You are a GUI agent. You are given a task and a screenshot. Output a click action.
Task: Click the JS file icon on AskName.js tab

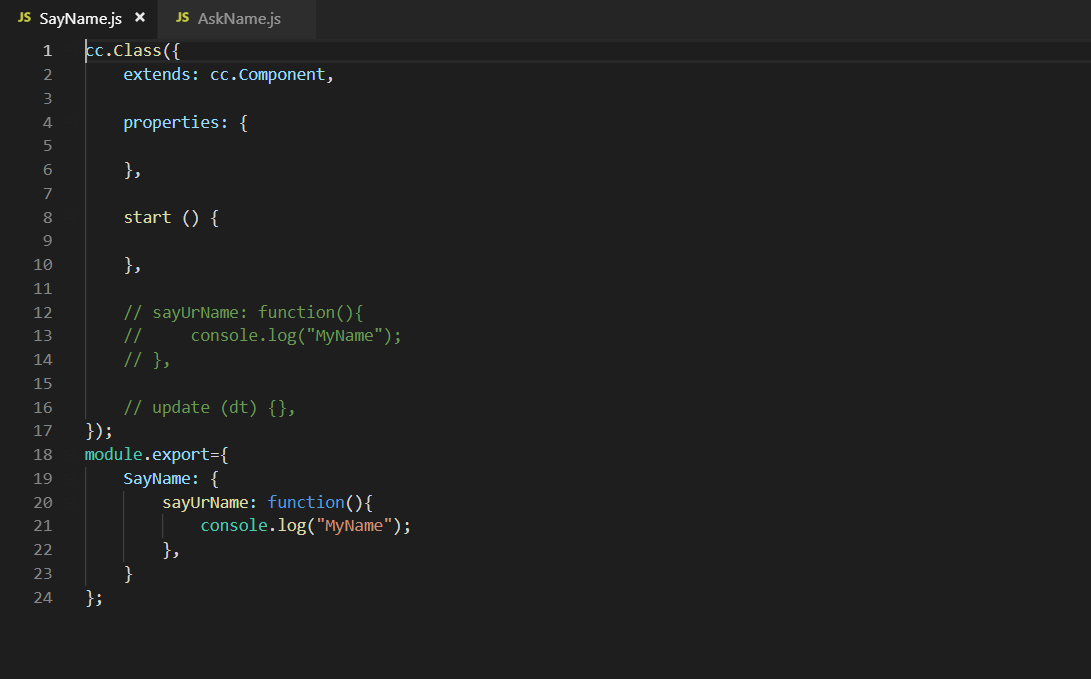click(x=183, y=19)
